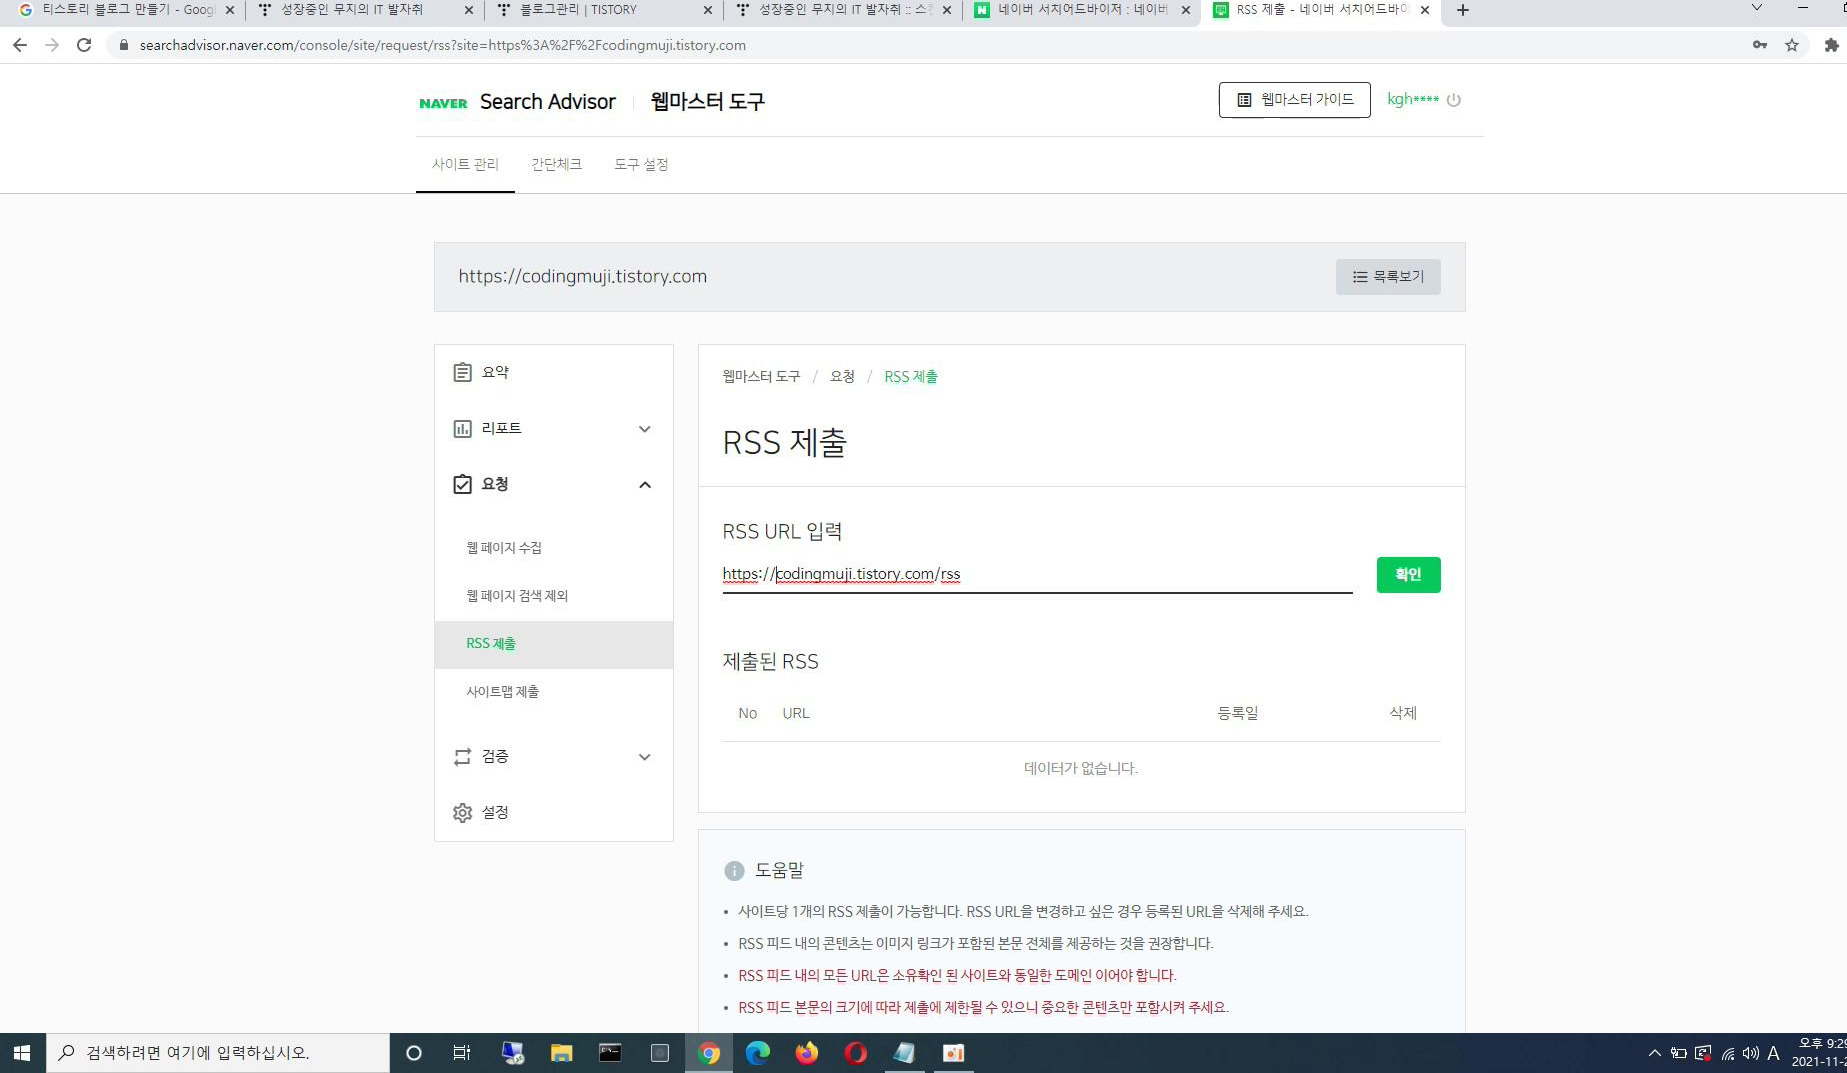Open the Windows Start menu
Viewport: 1847px width, 1073px height.
coord(22,1053)
